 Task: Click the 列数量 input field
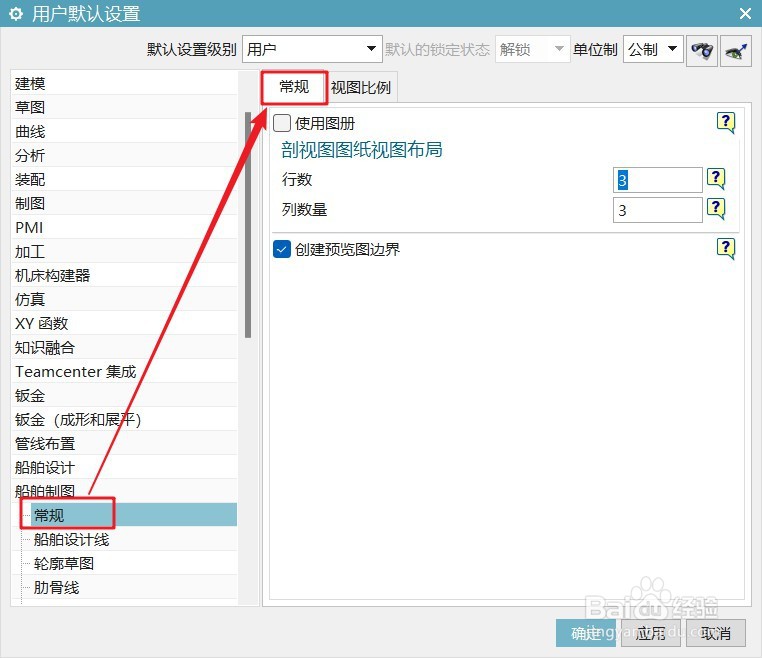(x=658, y=210)
